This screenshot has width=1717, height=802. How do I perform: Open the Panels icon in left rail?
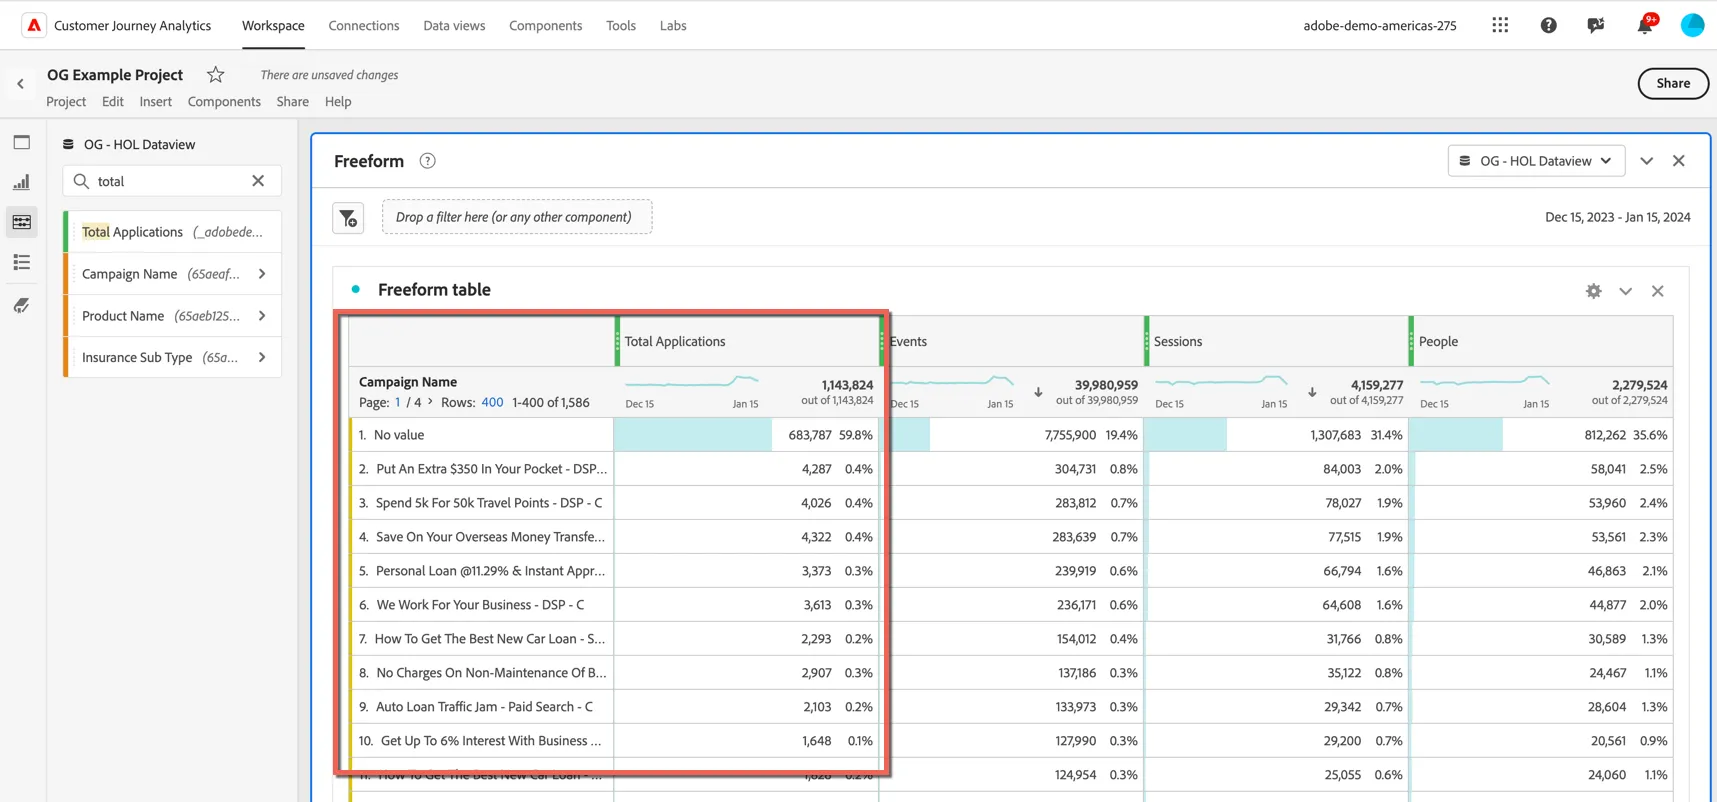[x=22, y=142]
